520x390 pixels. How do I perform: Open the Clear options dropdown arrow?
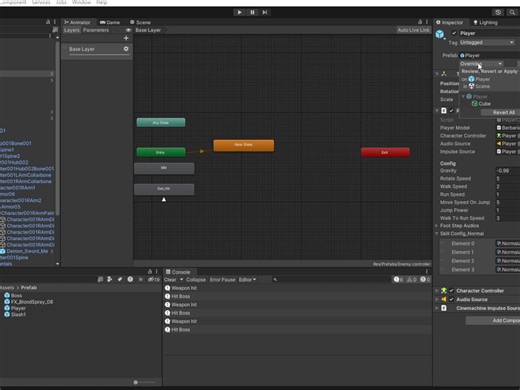181,280
